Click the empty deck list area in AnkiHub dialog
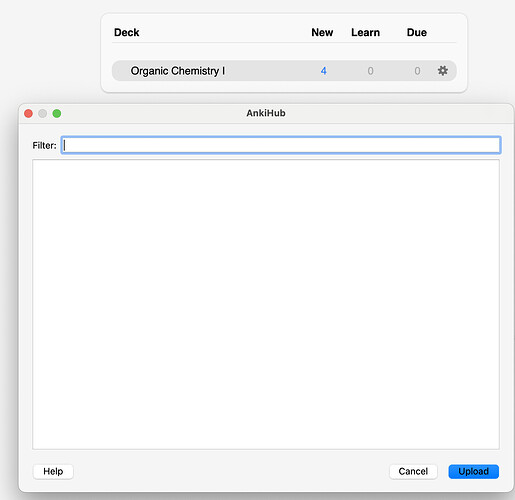The height and width of the screenshot is (500, 515). tap(266, 304)
